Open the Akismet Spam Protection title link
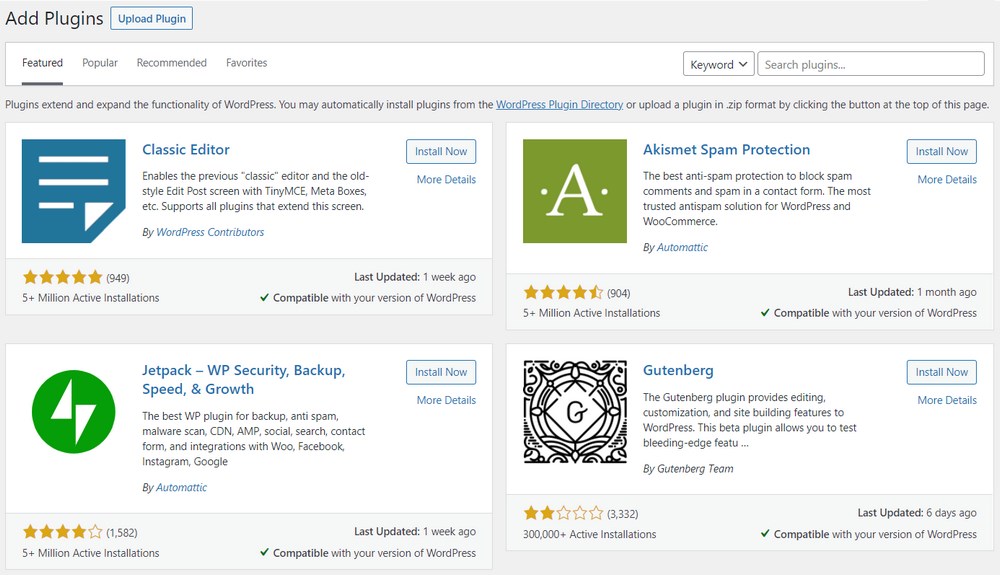The image size is (1000, 575). [726, 150]
